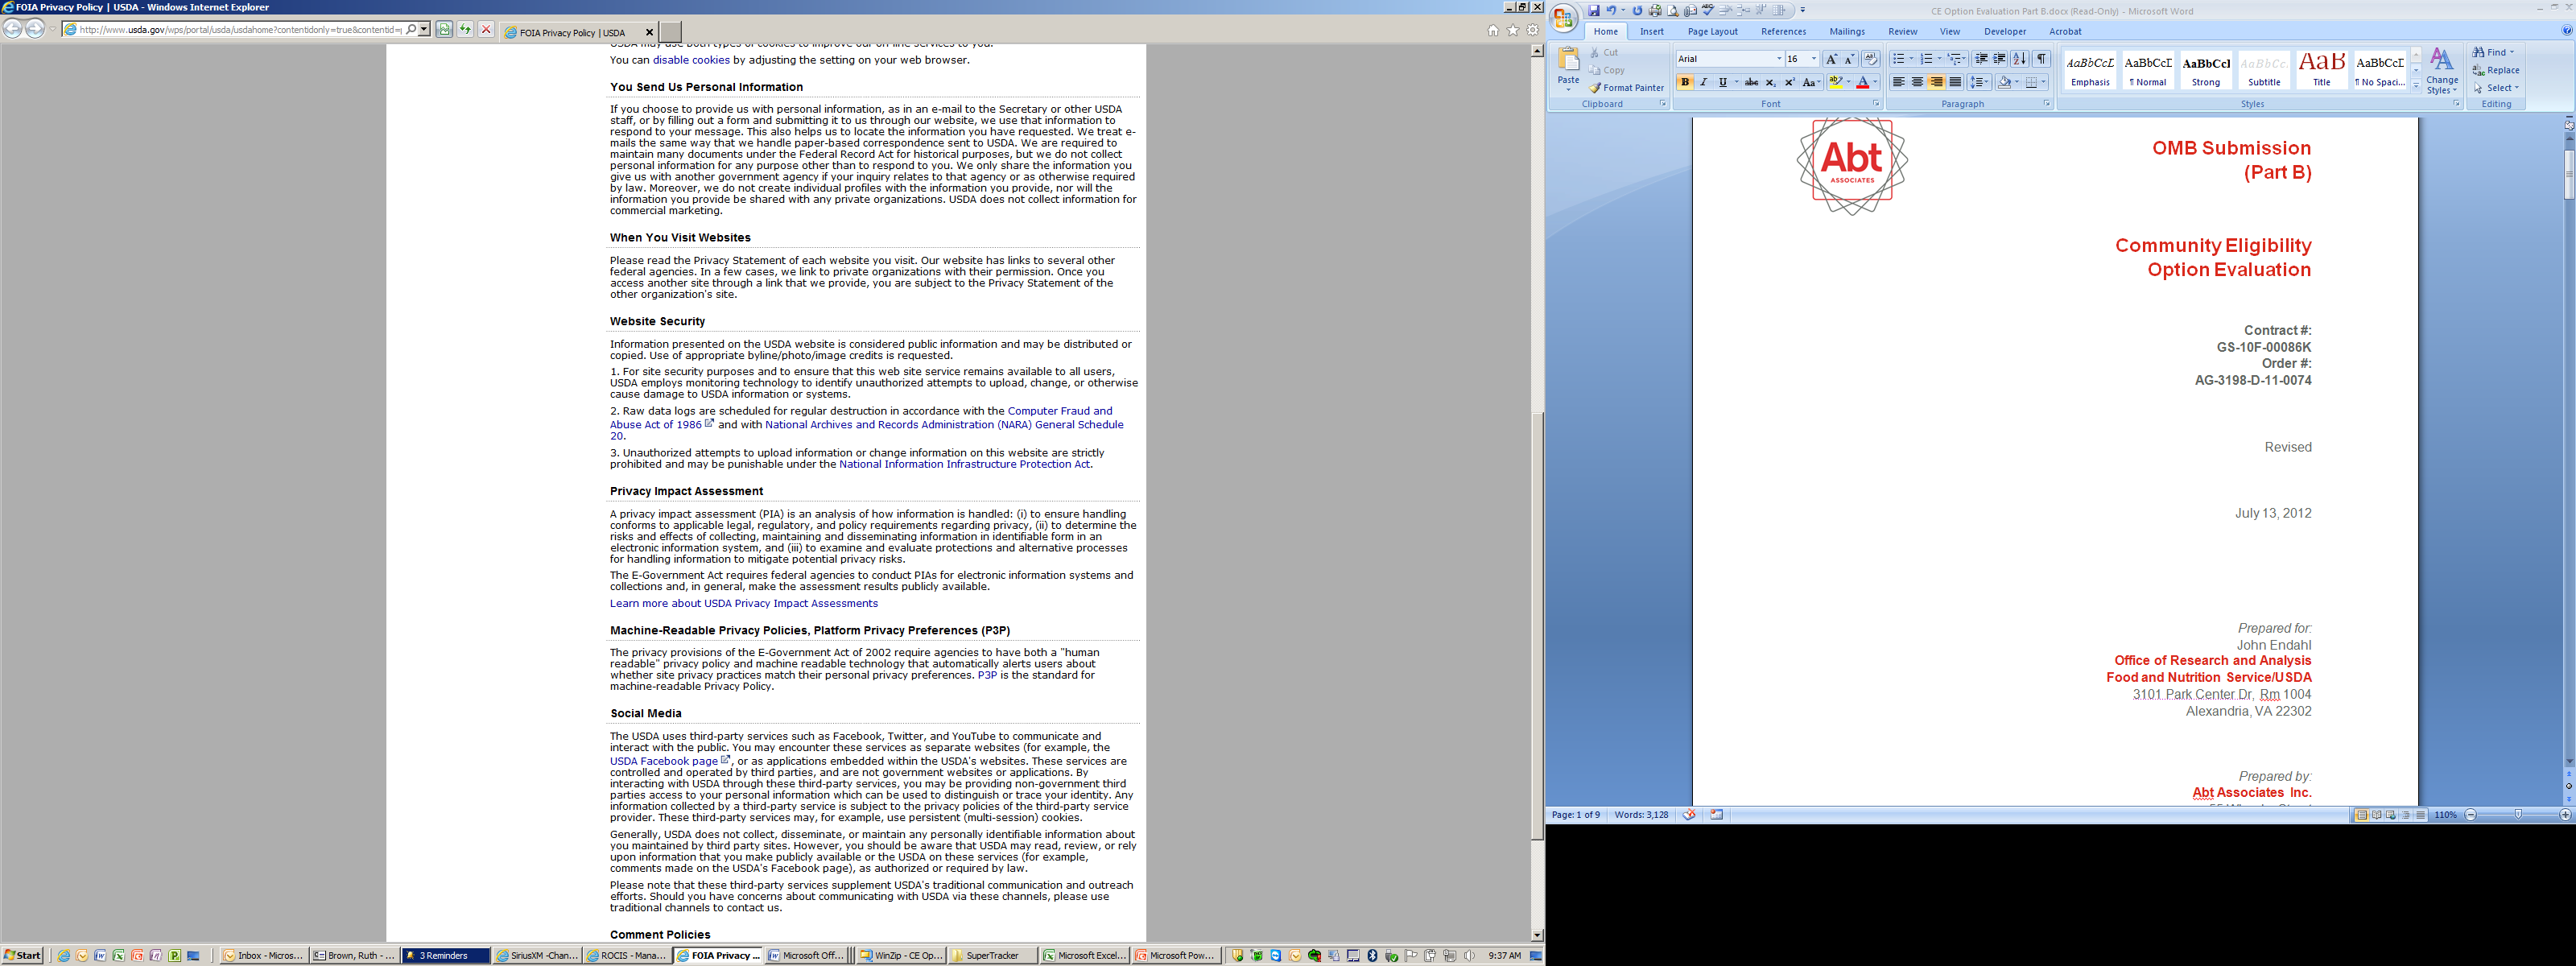This screenshot has width=2576, height=966.
Task: Click the Clear Formatting eraser icon
Action: coord(1870,59)
